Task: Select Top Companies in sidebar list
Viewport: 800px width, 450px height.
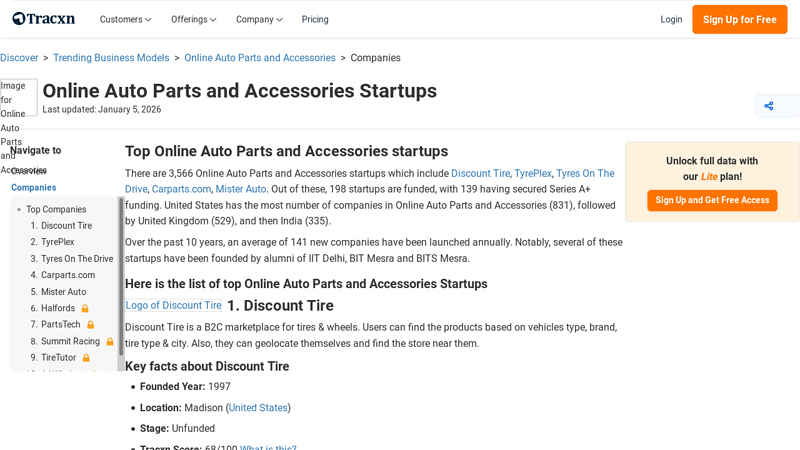Action: pos(56,209)
